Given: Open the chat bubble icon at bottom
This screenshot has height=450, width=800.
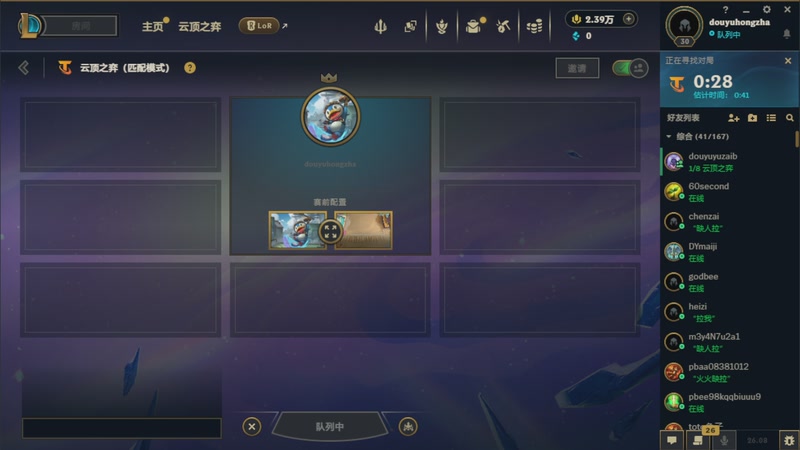Looking at the screenshot, I should 672,440.
